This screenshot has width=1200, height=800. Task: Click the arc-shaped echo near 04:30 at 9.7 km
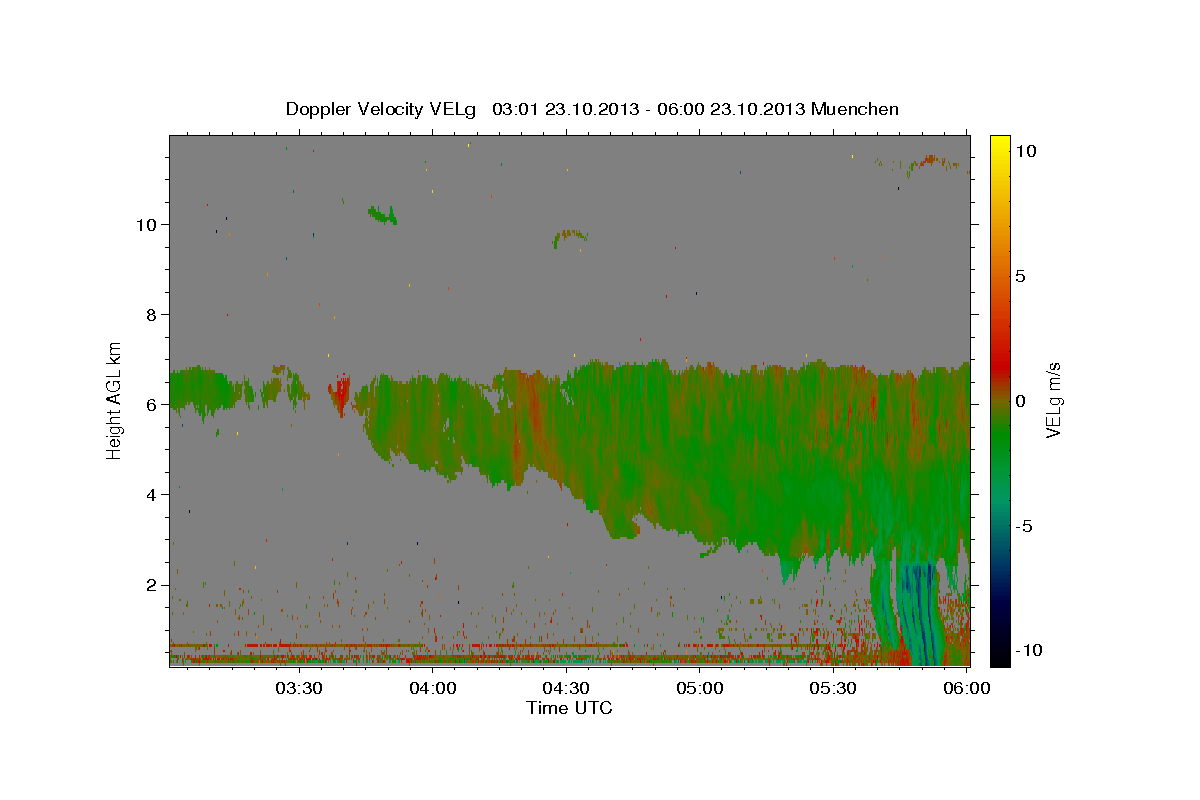click(570, 238)
